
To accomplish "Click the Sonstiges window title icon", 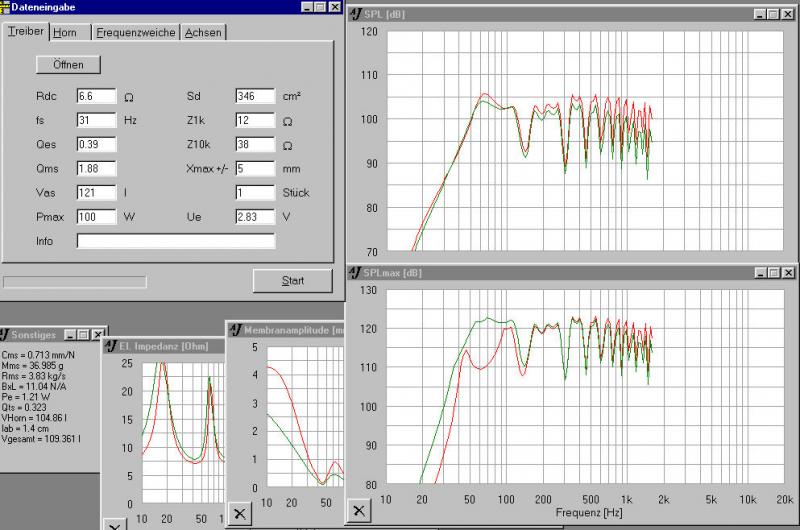I will pyautogui.click(x=6, y=334).
